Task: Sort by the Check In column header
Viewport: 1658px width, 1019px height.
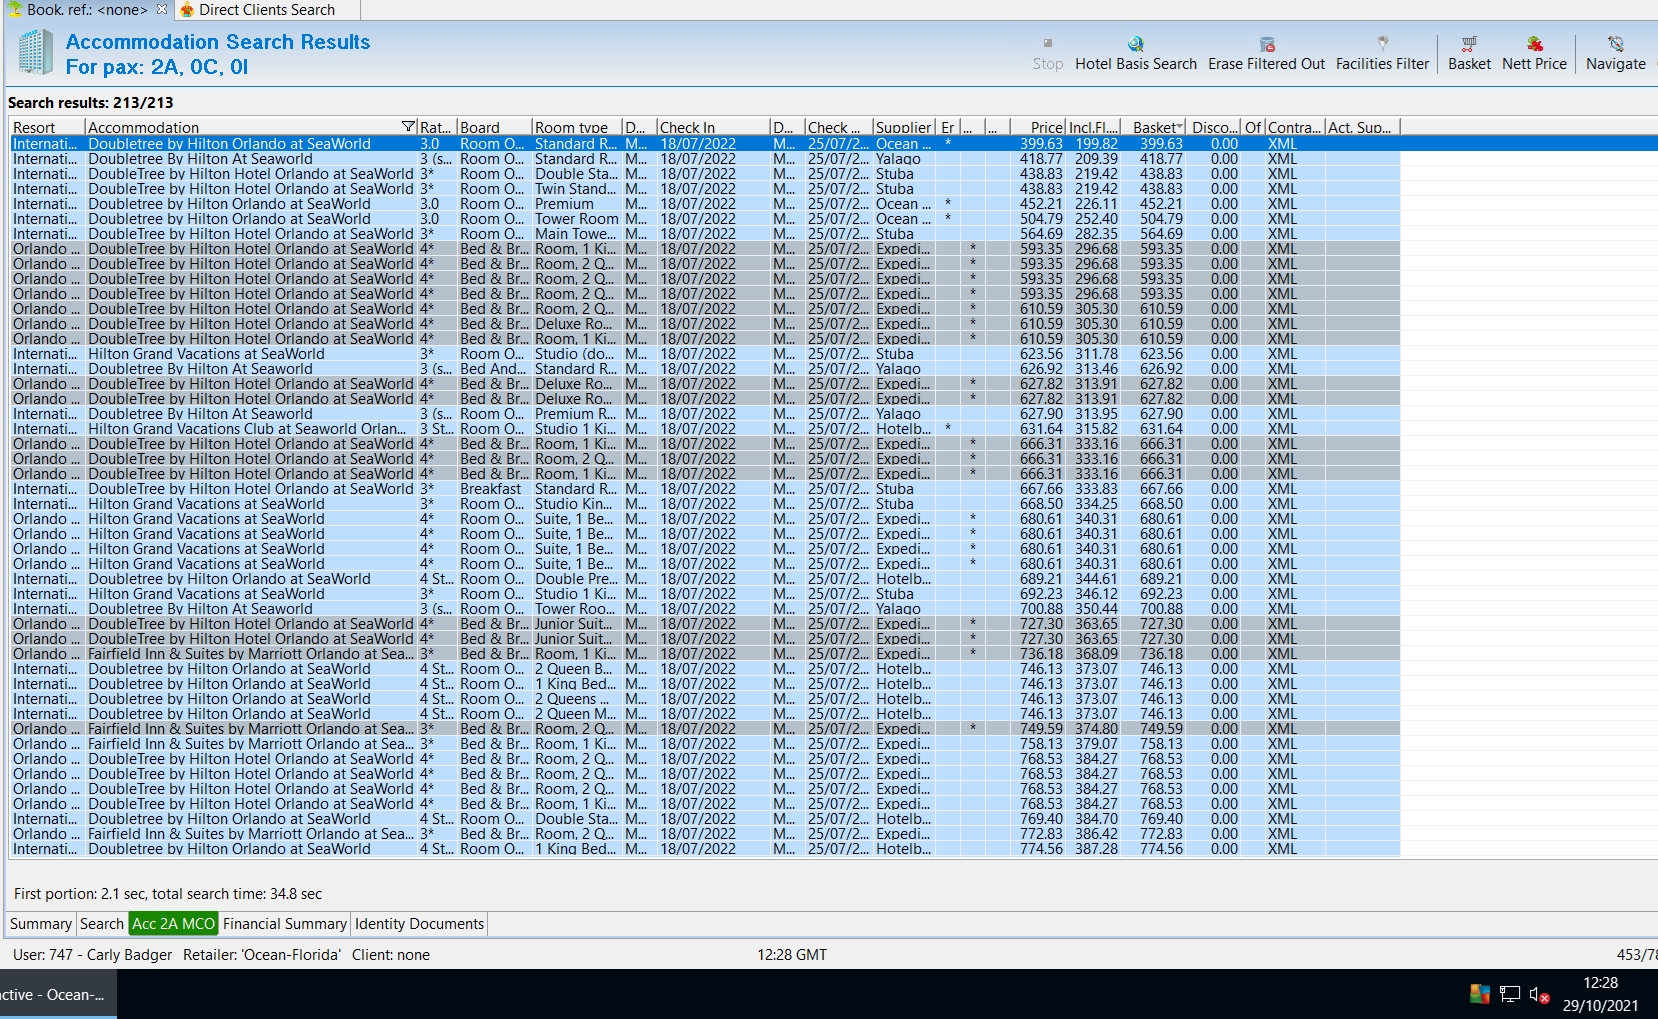Action: pyautogui.click(x=714, y=127)
